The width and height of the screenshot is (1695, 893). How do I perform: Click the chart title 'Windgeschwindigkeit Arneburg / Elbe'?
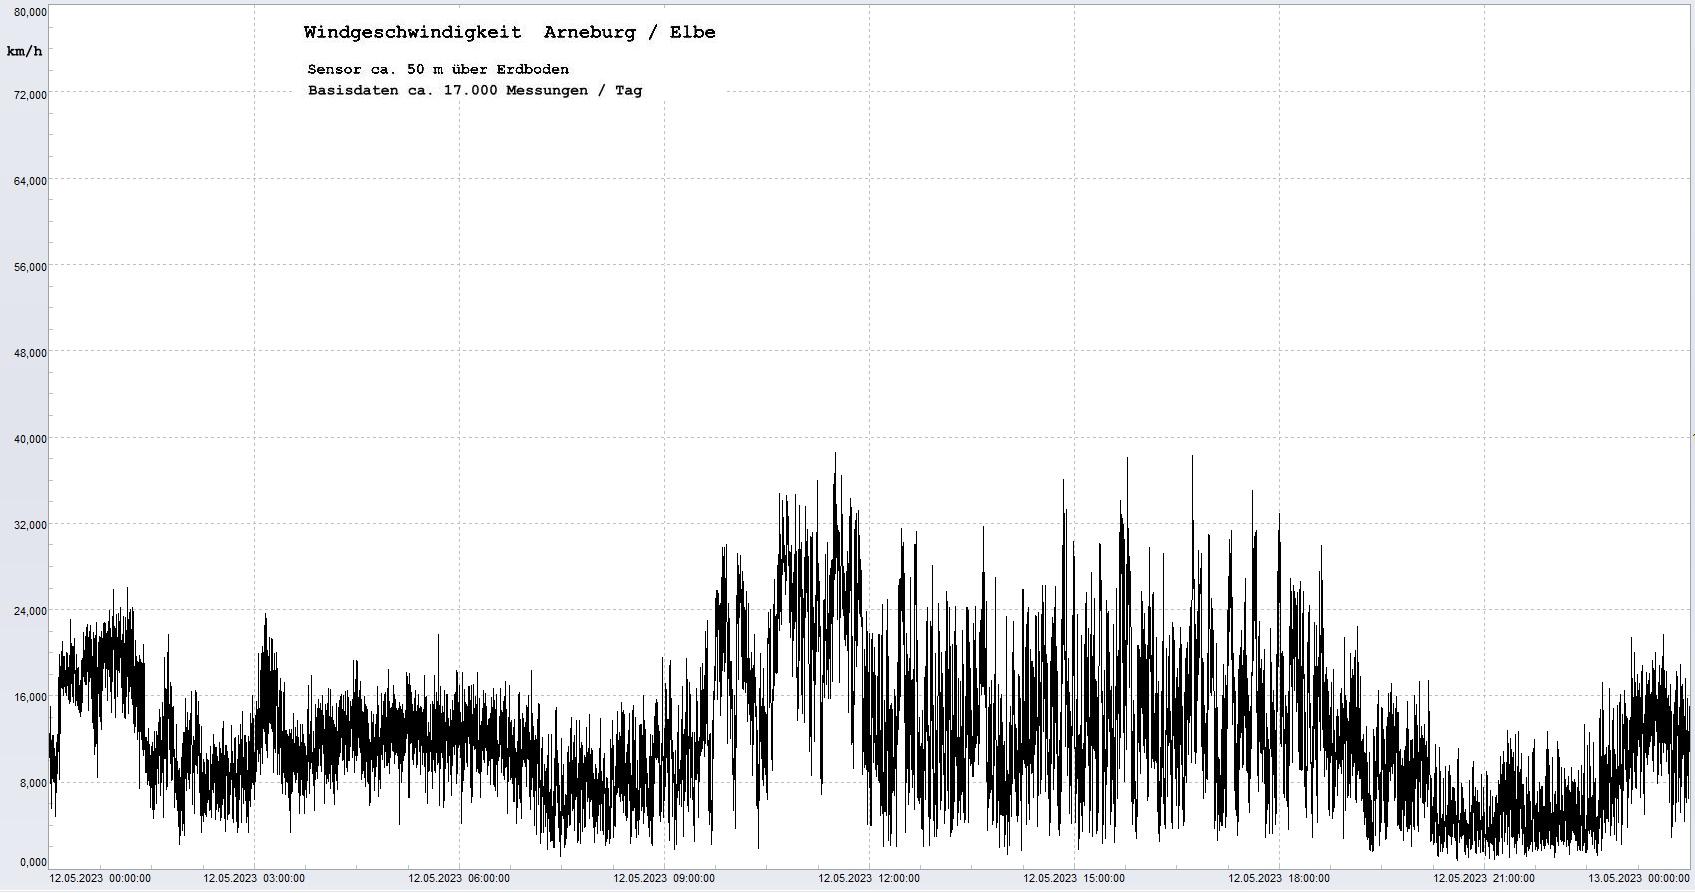[509, 32]
